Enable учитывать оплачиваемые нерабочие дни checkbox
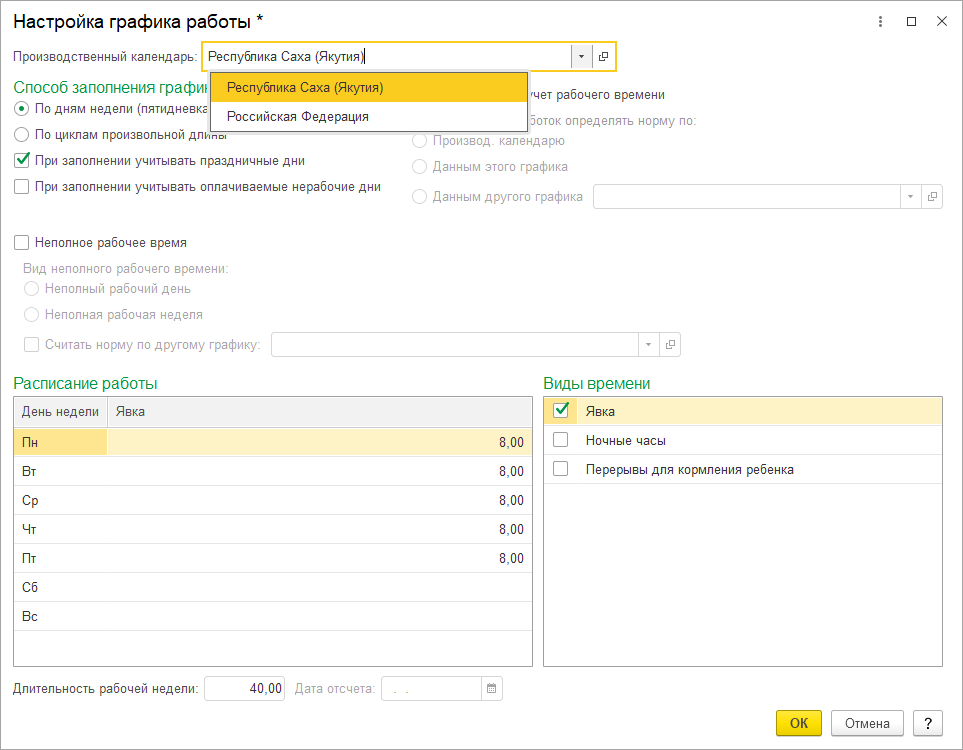This screenshot has height=750, width=963. [22, 186]
